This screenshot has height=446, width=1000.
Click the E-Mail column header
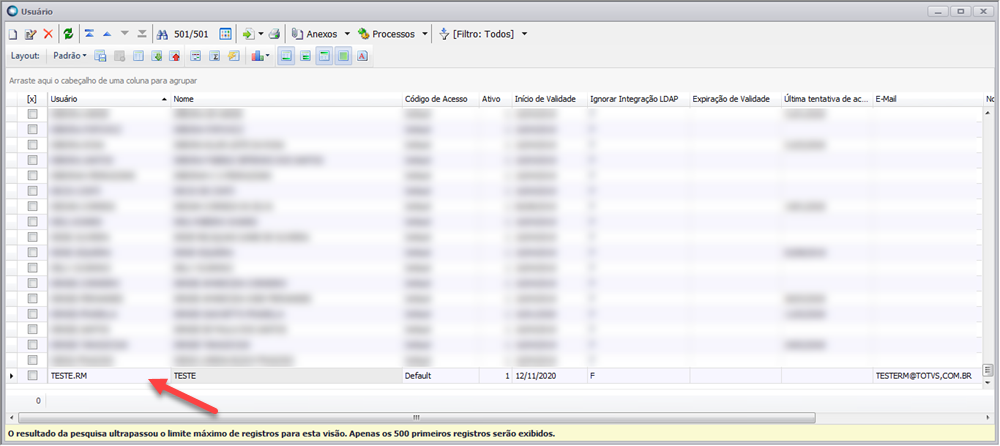[x=928, y=99]
